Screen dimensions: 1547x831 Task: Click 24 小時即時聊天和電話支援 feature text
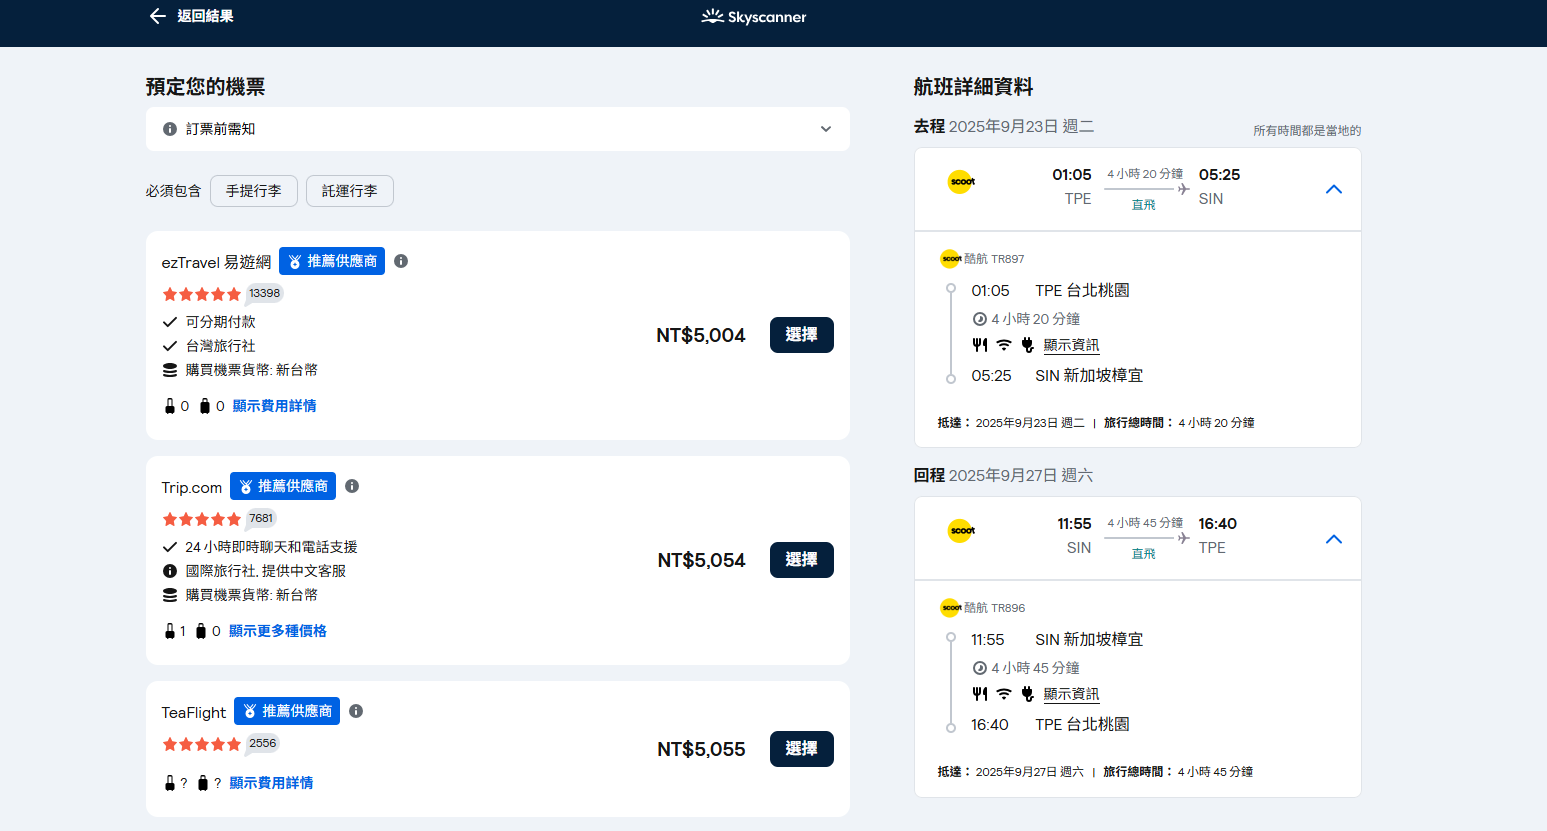point(271,547)
